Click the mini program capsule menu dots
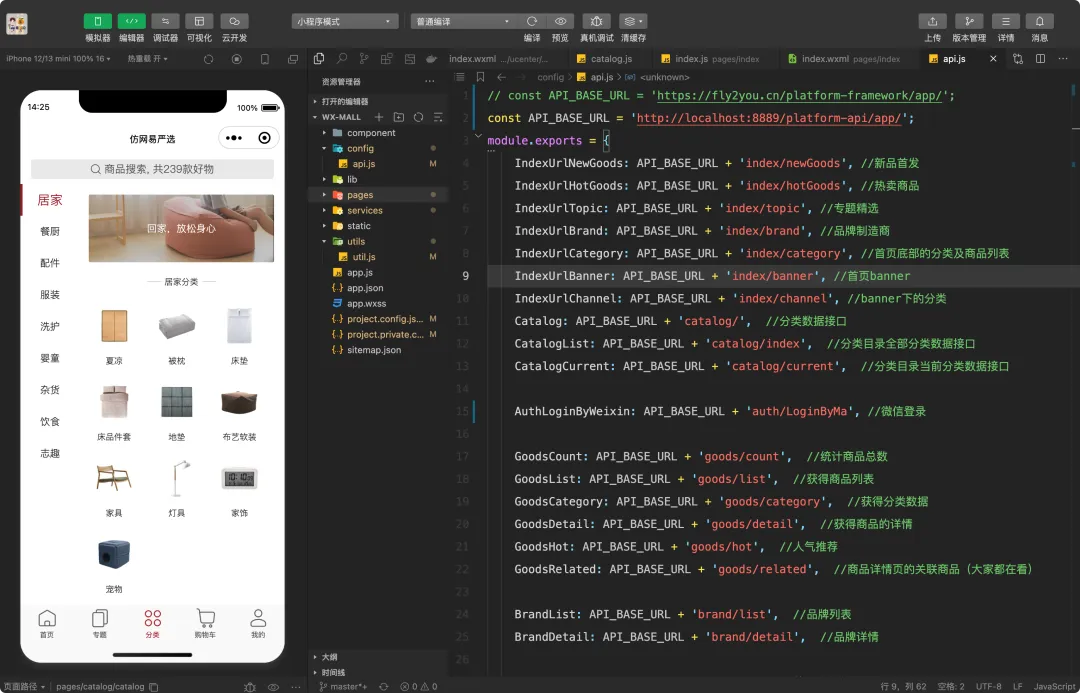The height and width of the screenshot is (693, 1080). (234, 138)
